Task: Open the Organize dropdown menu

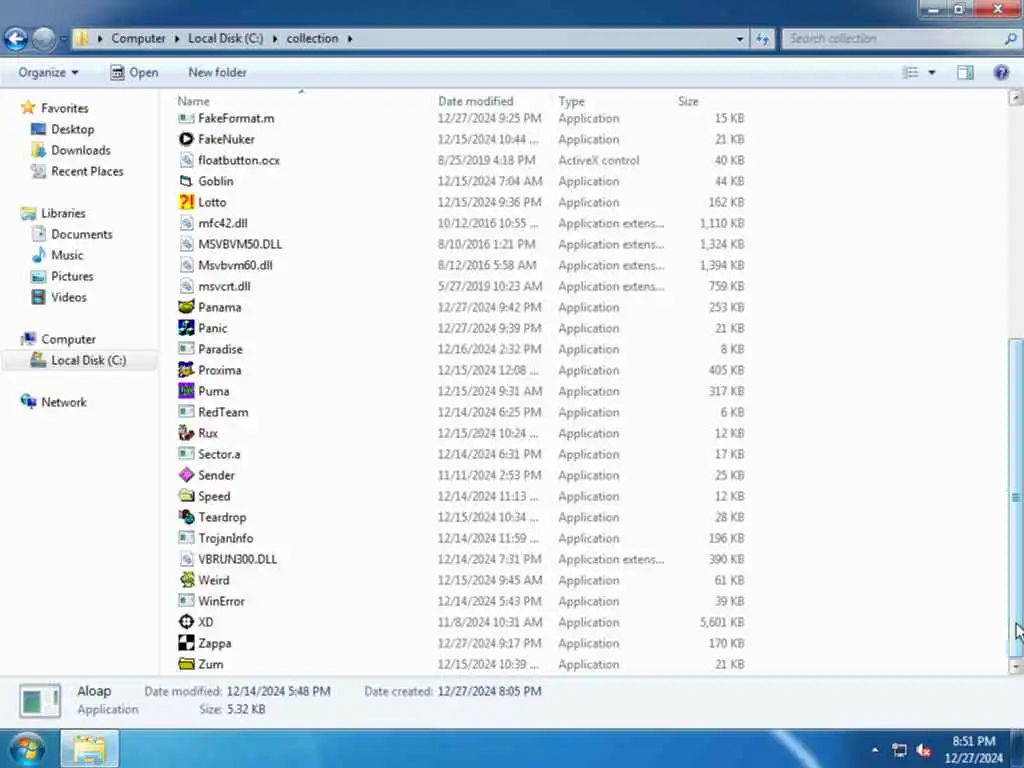Action: [x=48, y=72]
